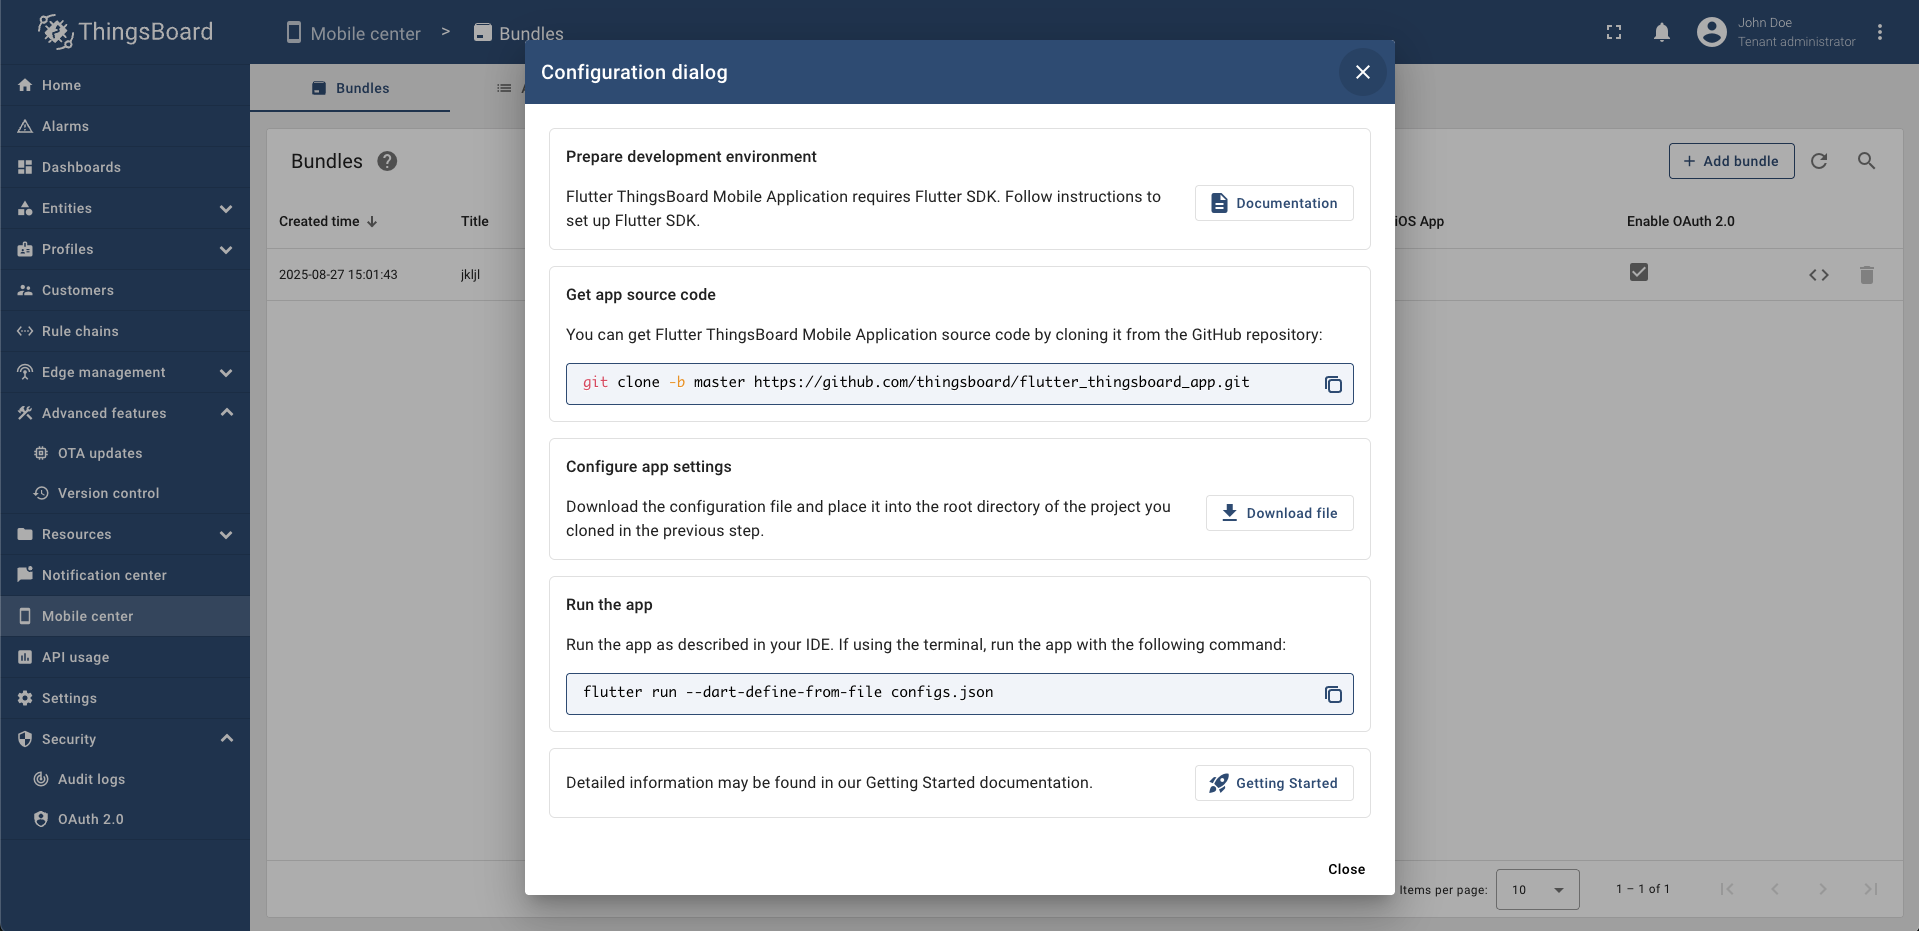Copy the flutter run command
This screenshot has height=931, width=1919.
pyautogui.click(x=1333, y=694)
